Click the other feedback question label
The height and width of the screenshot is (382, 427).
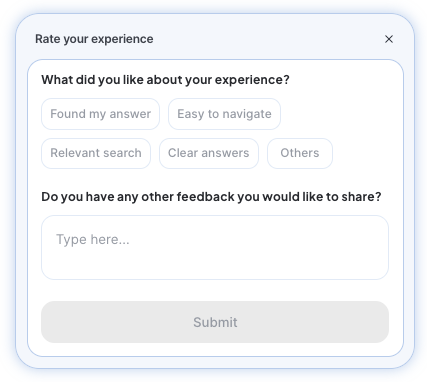(211, 197)
